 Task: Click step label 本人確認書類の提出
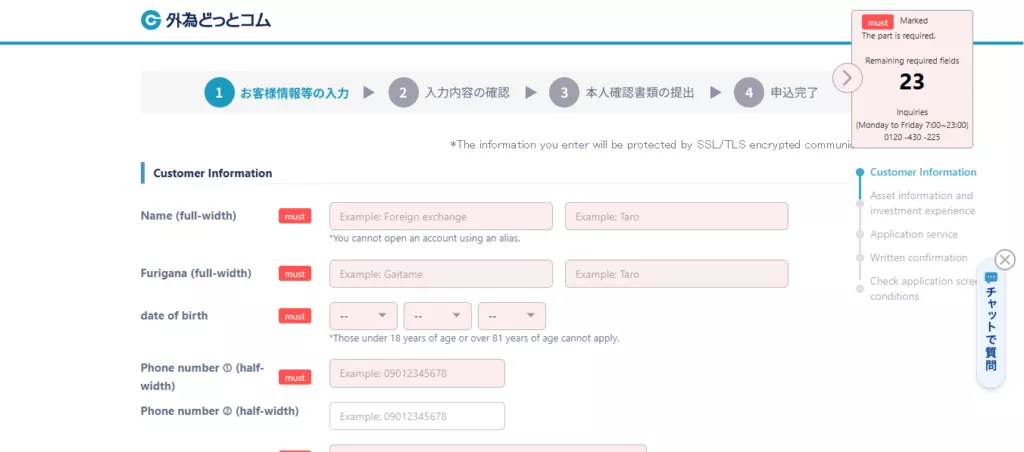click(x=639, y=93)
